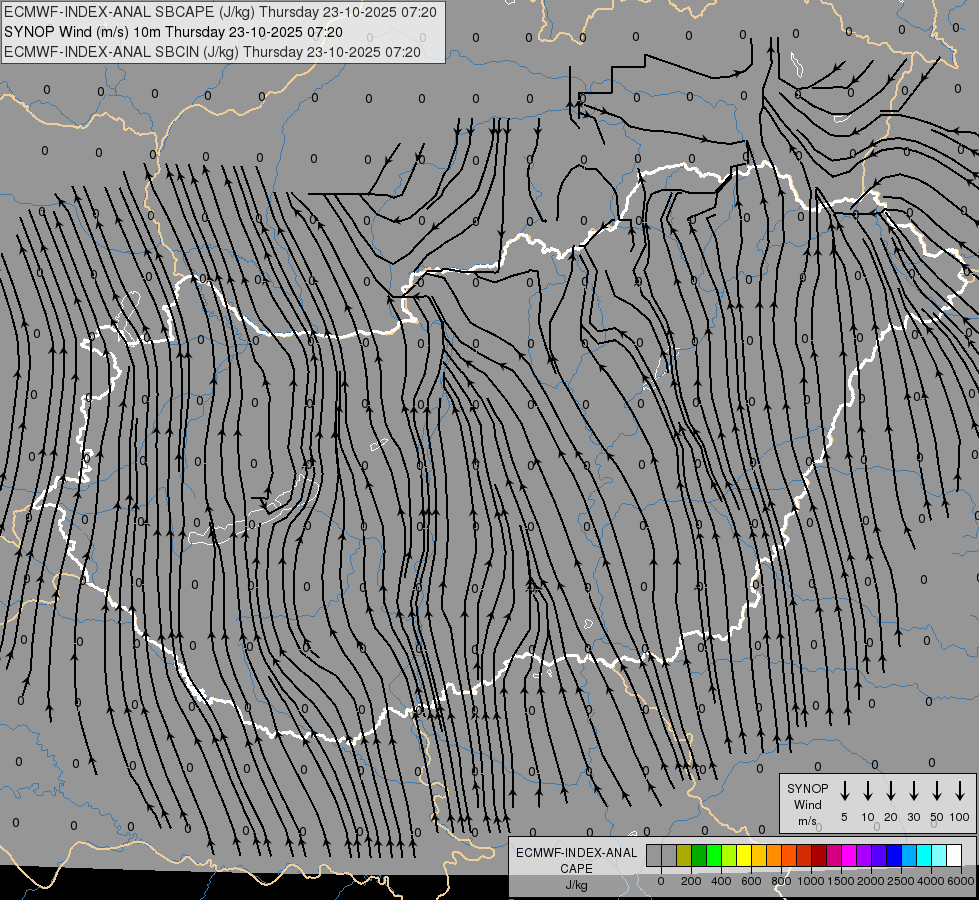This screenshot has width=979, height=900.
Task: Click the 20 m/s wind arrow in the legend
Action: click(891, 791)
